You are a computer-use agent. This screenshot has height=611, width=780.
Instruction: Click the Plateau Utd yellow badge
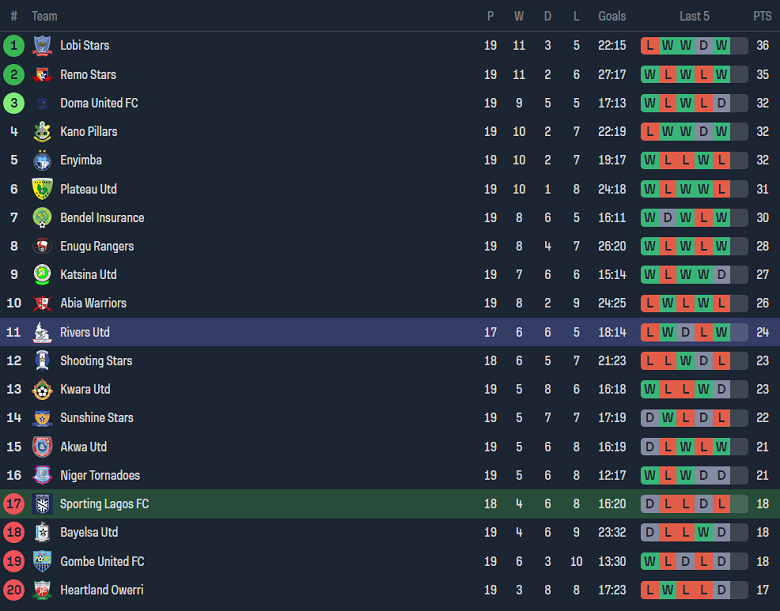(42, 189)
